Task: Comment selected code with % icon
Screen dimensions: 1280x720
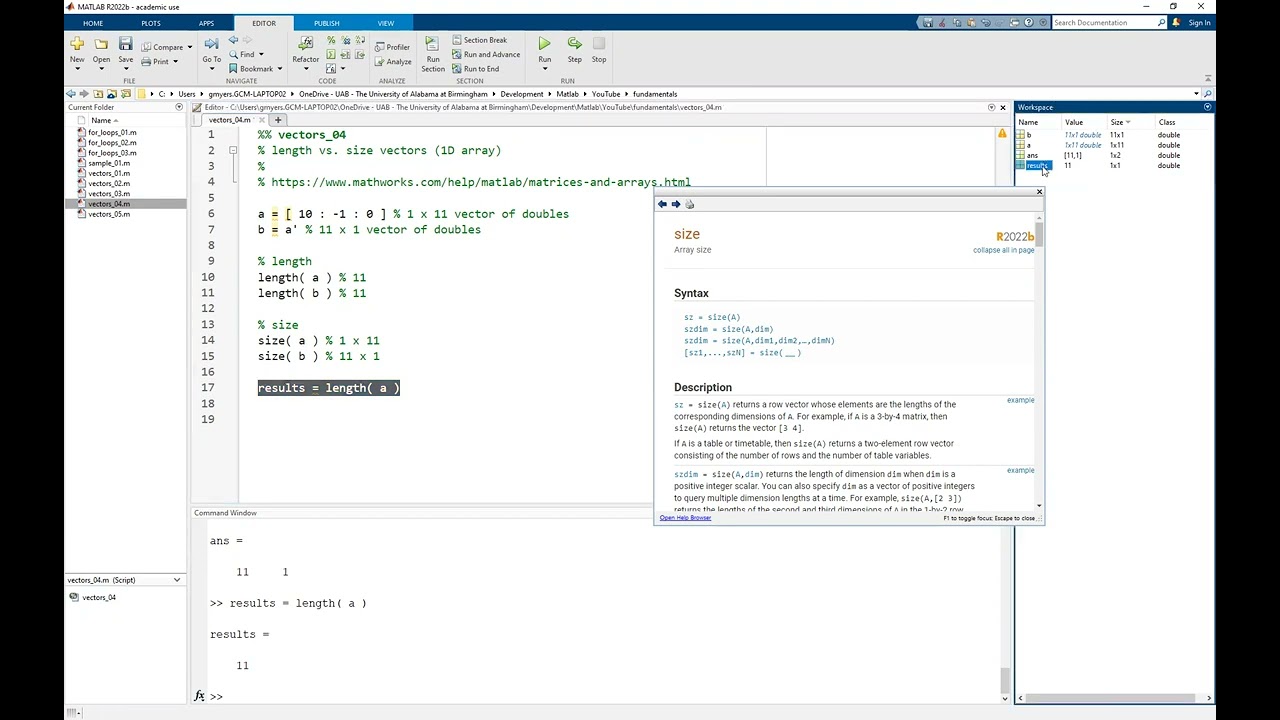Action: tap(331, 42)
